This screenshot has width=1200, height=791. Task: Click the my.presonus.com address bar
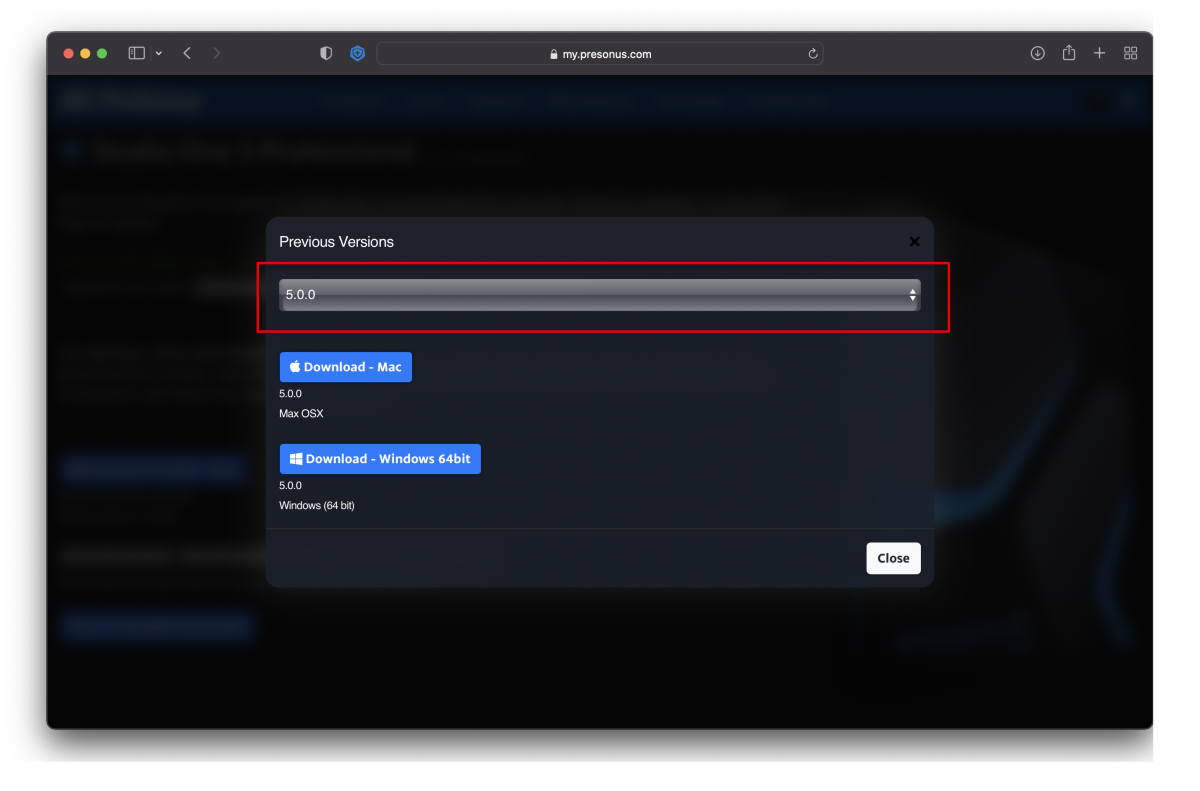click(600, 54)
